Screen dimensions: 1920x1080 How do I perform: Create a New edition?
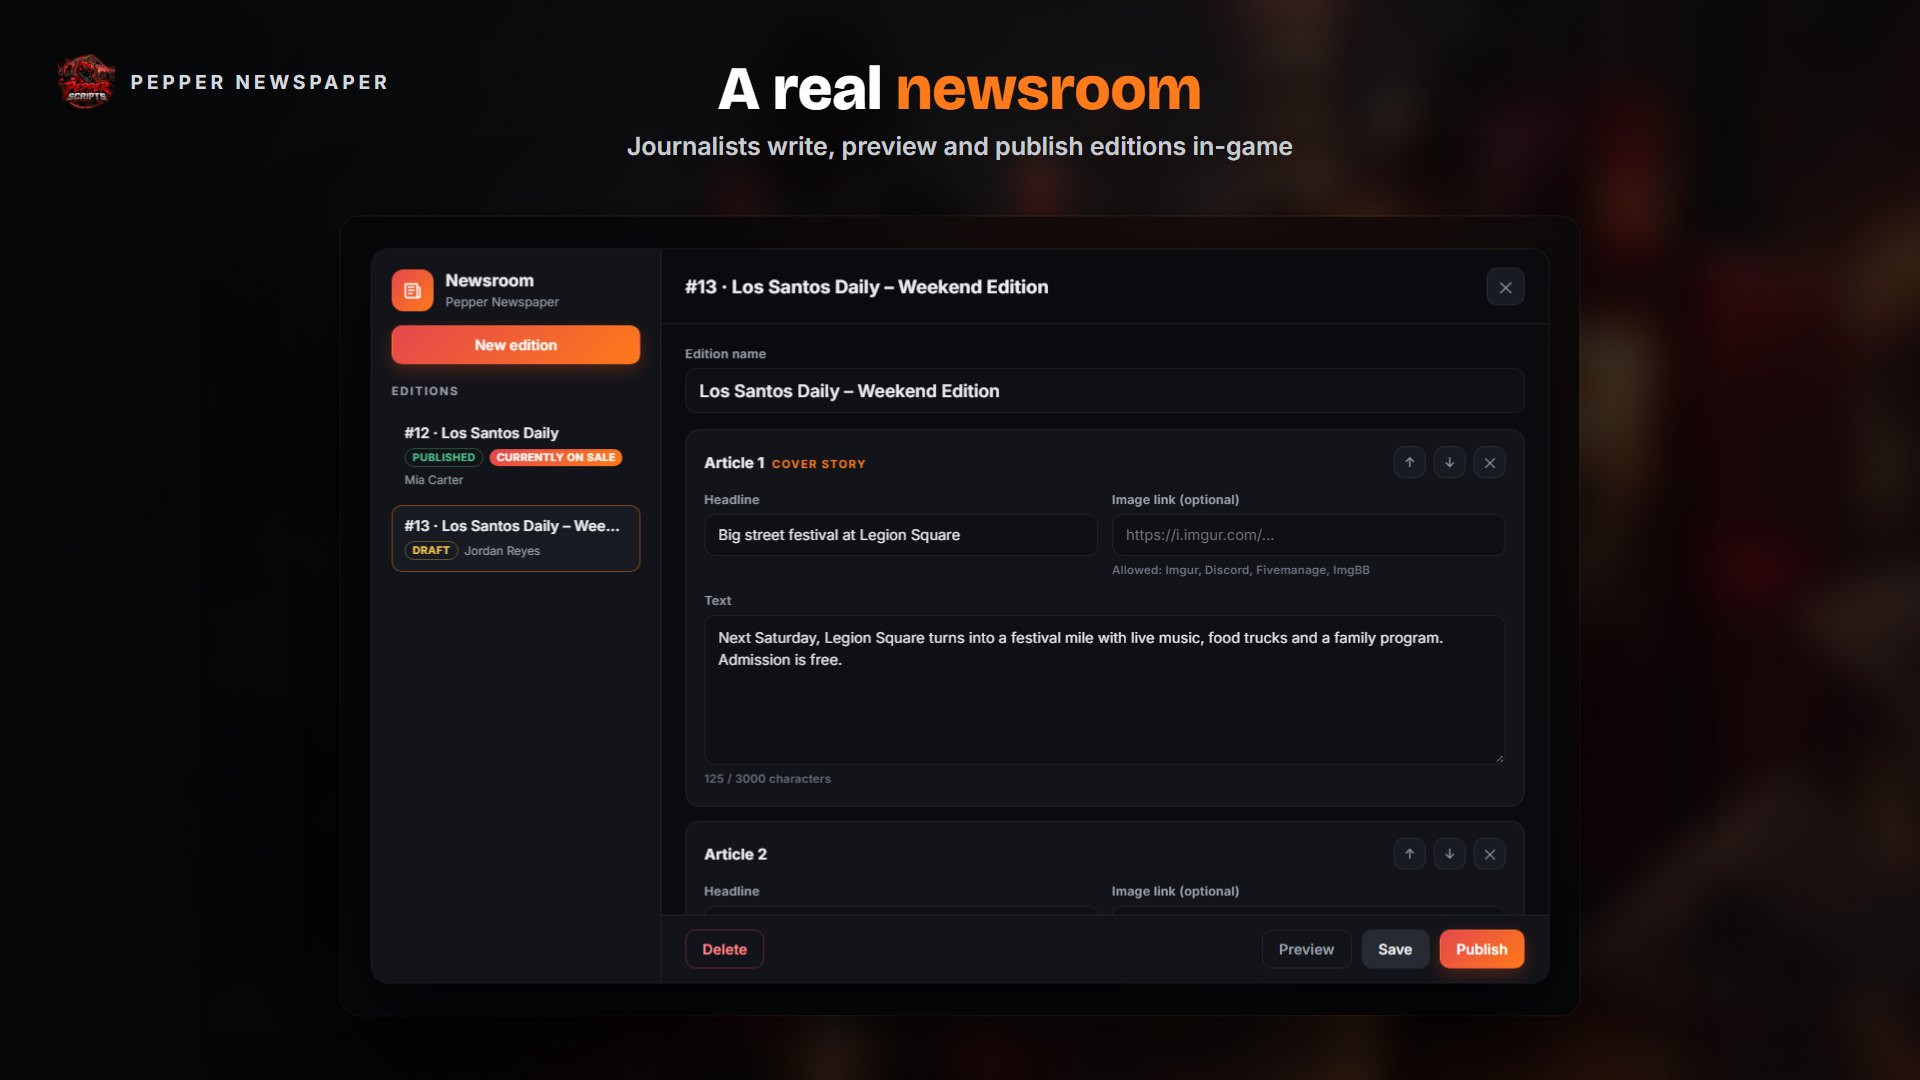click(515, 345)
